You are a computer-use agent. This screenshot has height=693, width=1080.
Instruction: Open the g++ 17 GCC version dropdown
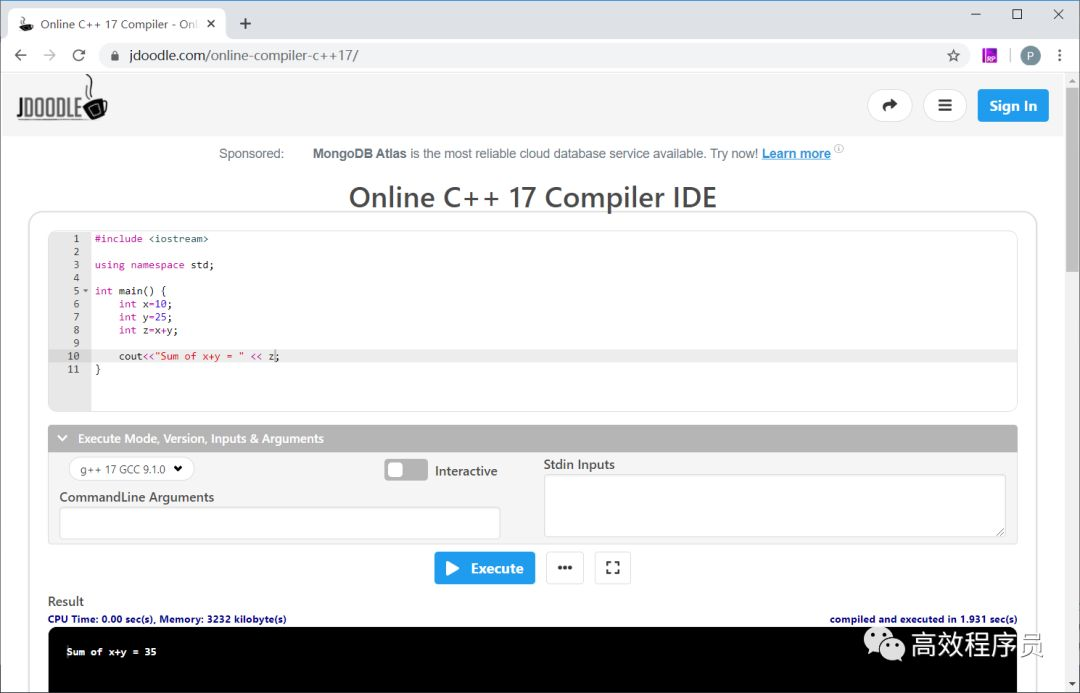click(132, 469)
